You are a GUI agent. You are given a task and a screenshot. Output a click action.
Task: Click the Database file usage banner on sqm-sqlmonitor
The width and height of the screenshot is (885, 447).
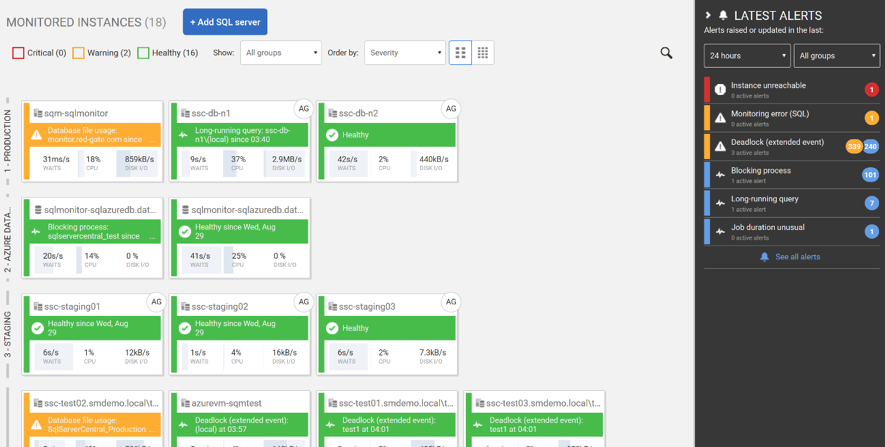[x=95, y=135]
